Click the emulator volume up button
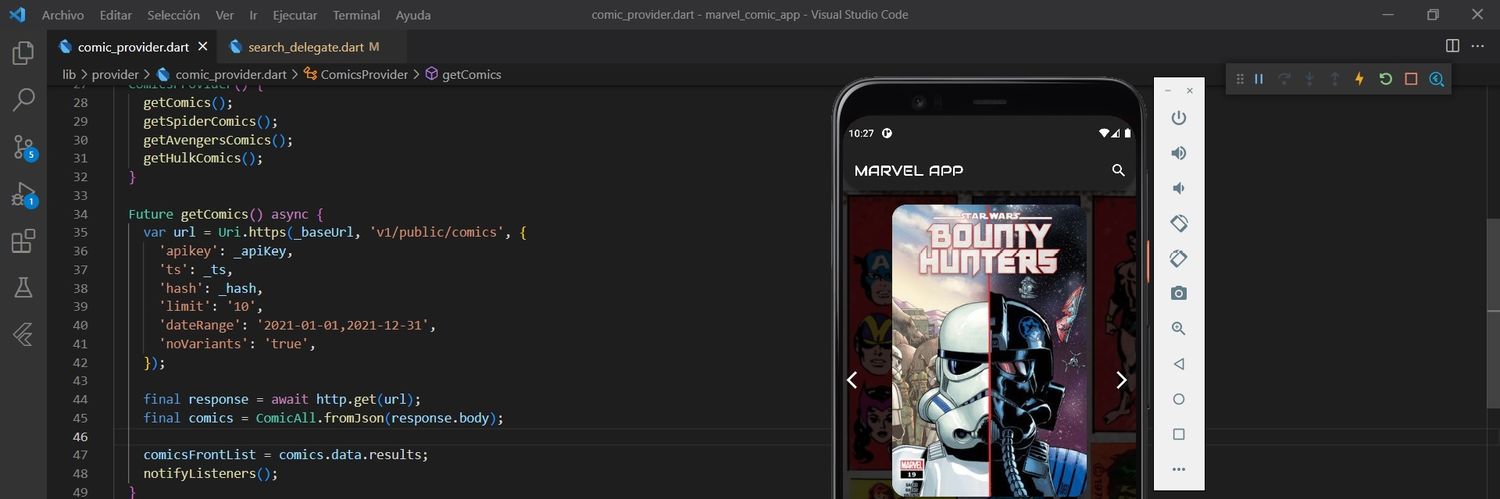The image size is (1500, 499). [x=1179, y=153]
